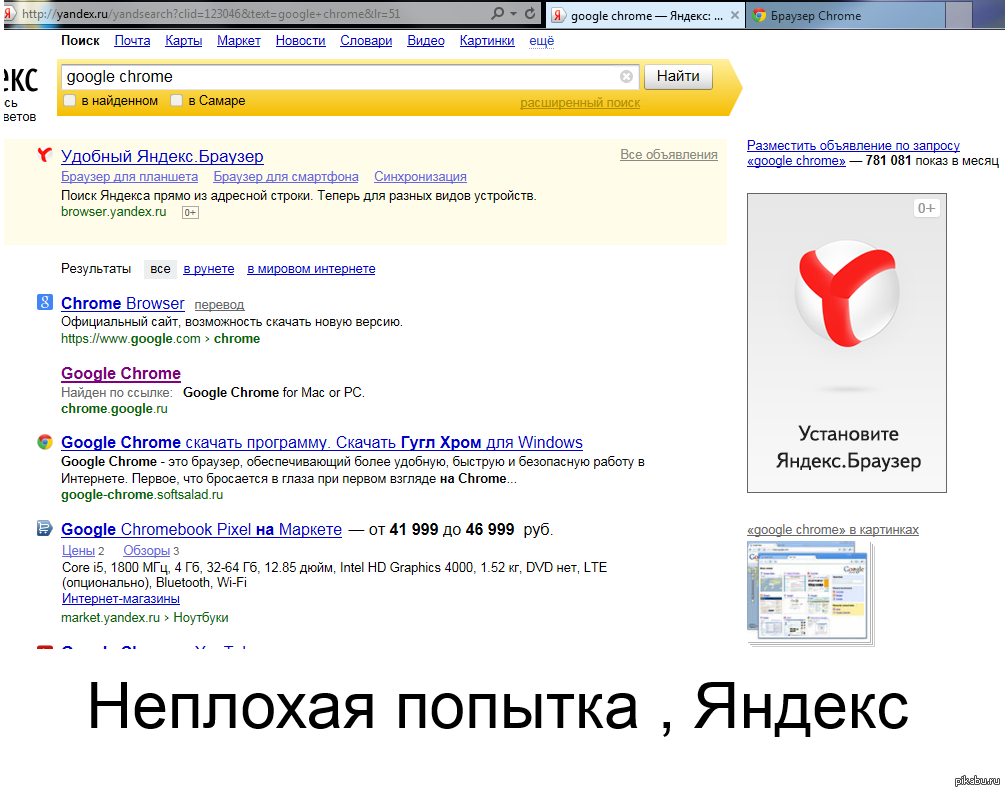This screenshot has height=792, width=1005.
Task: Open расширенный поиск link
Action: pos(580,103)
